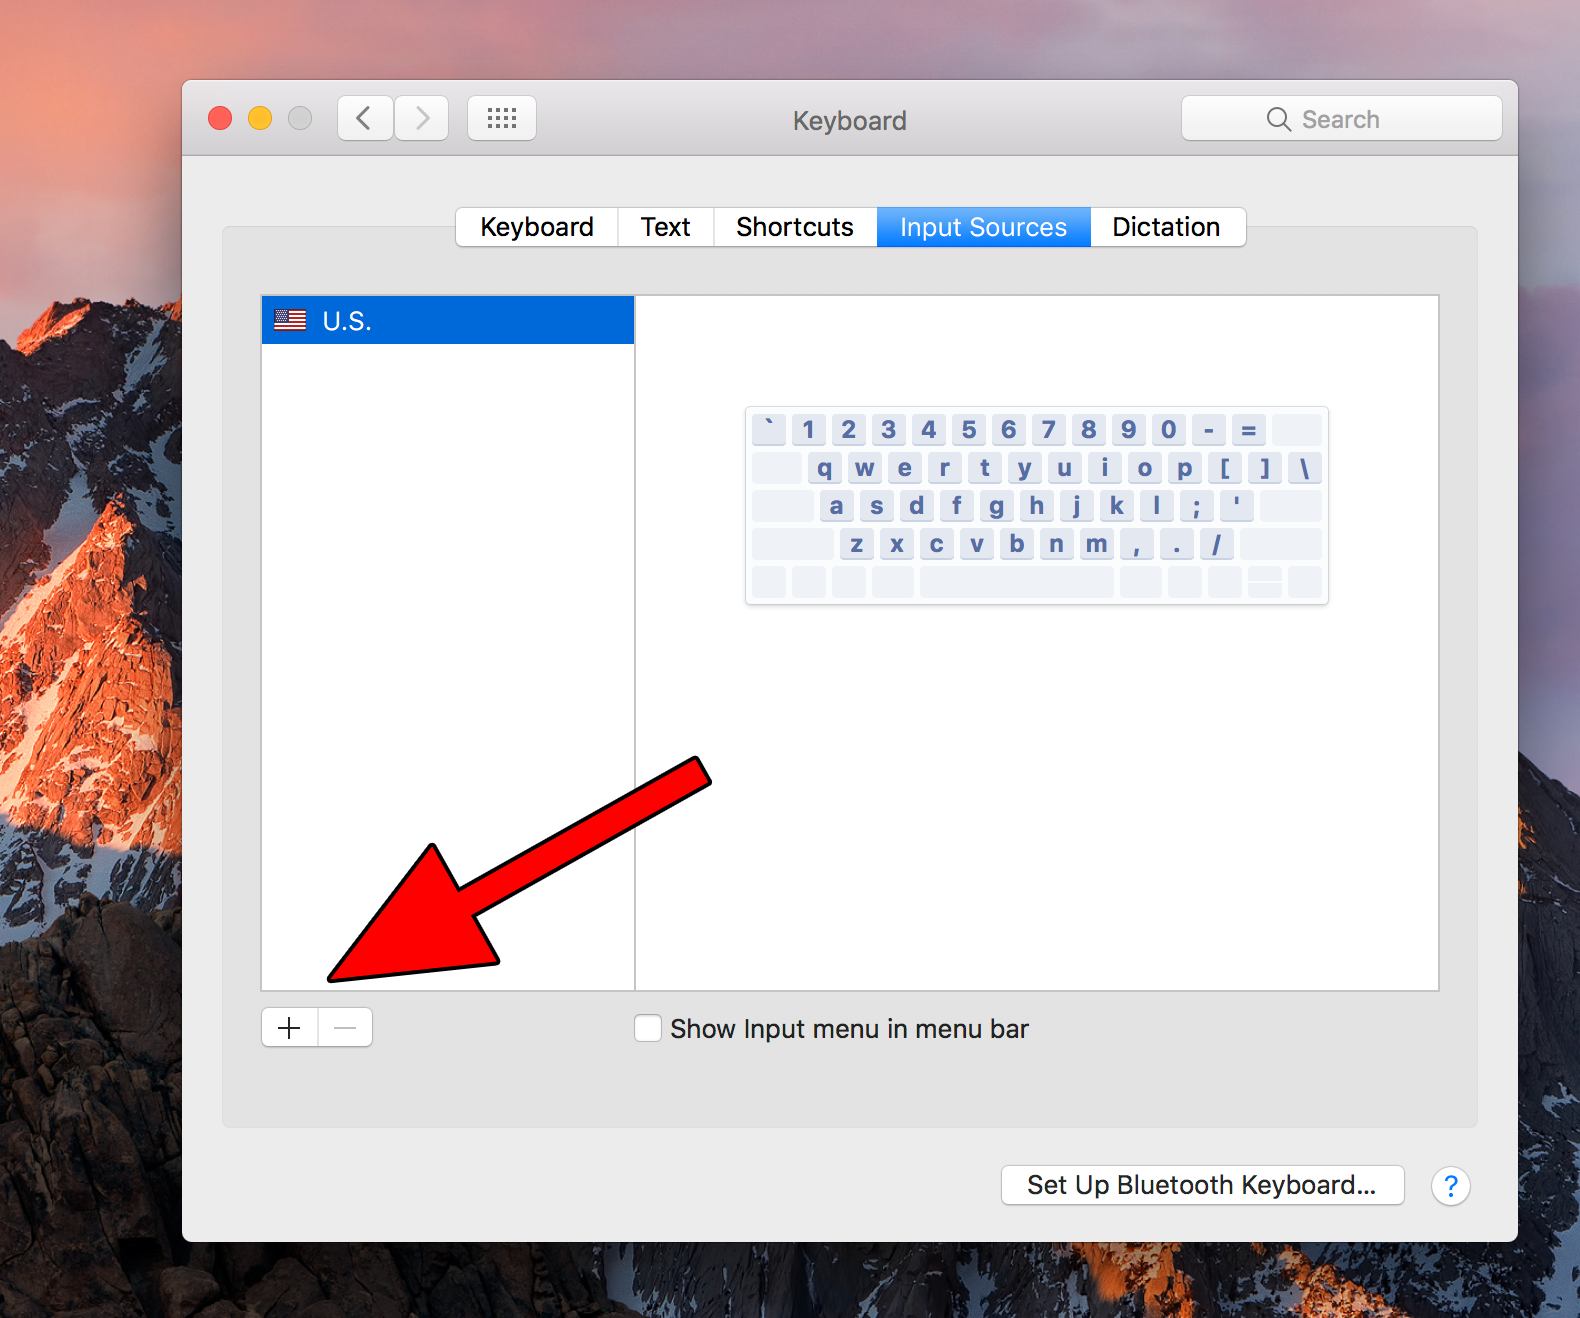Select the Input Sources tab
The height and width of the screenshot is (1318, 1580).
(x=983, y=227)
